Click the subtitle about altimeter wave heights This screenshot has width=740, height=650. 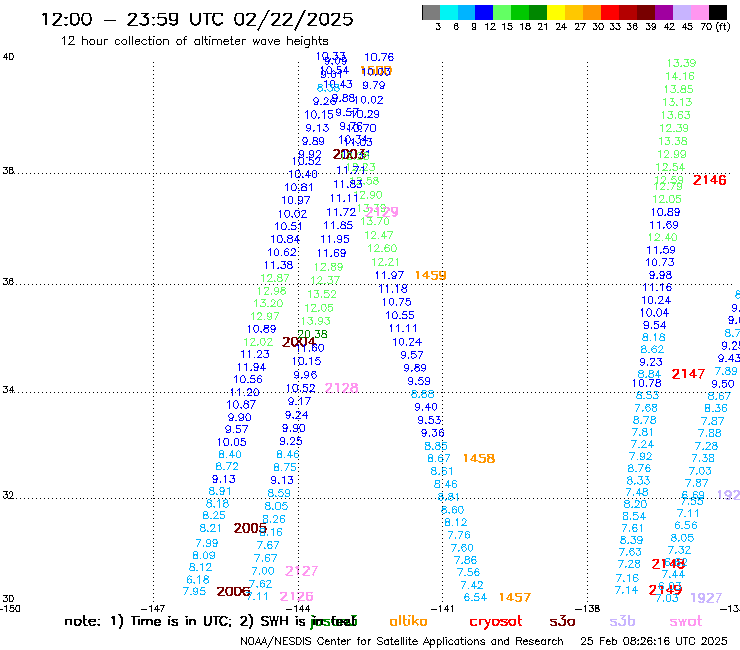click(x=194, y=41)
